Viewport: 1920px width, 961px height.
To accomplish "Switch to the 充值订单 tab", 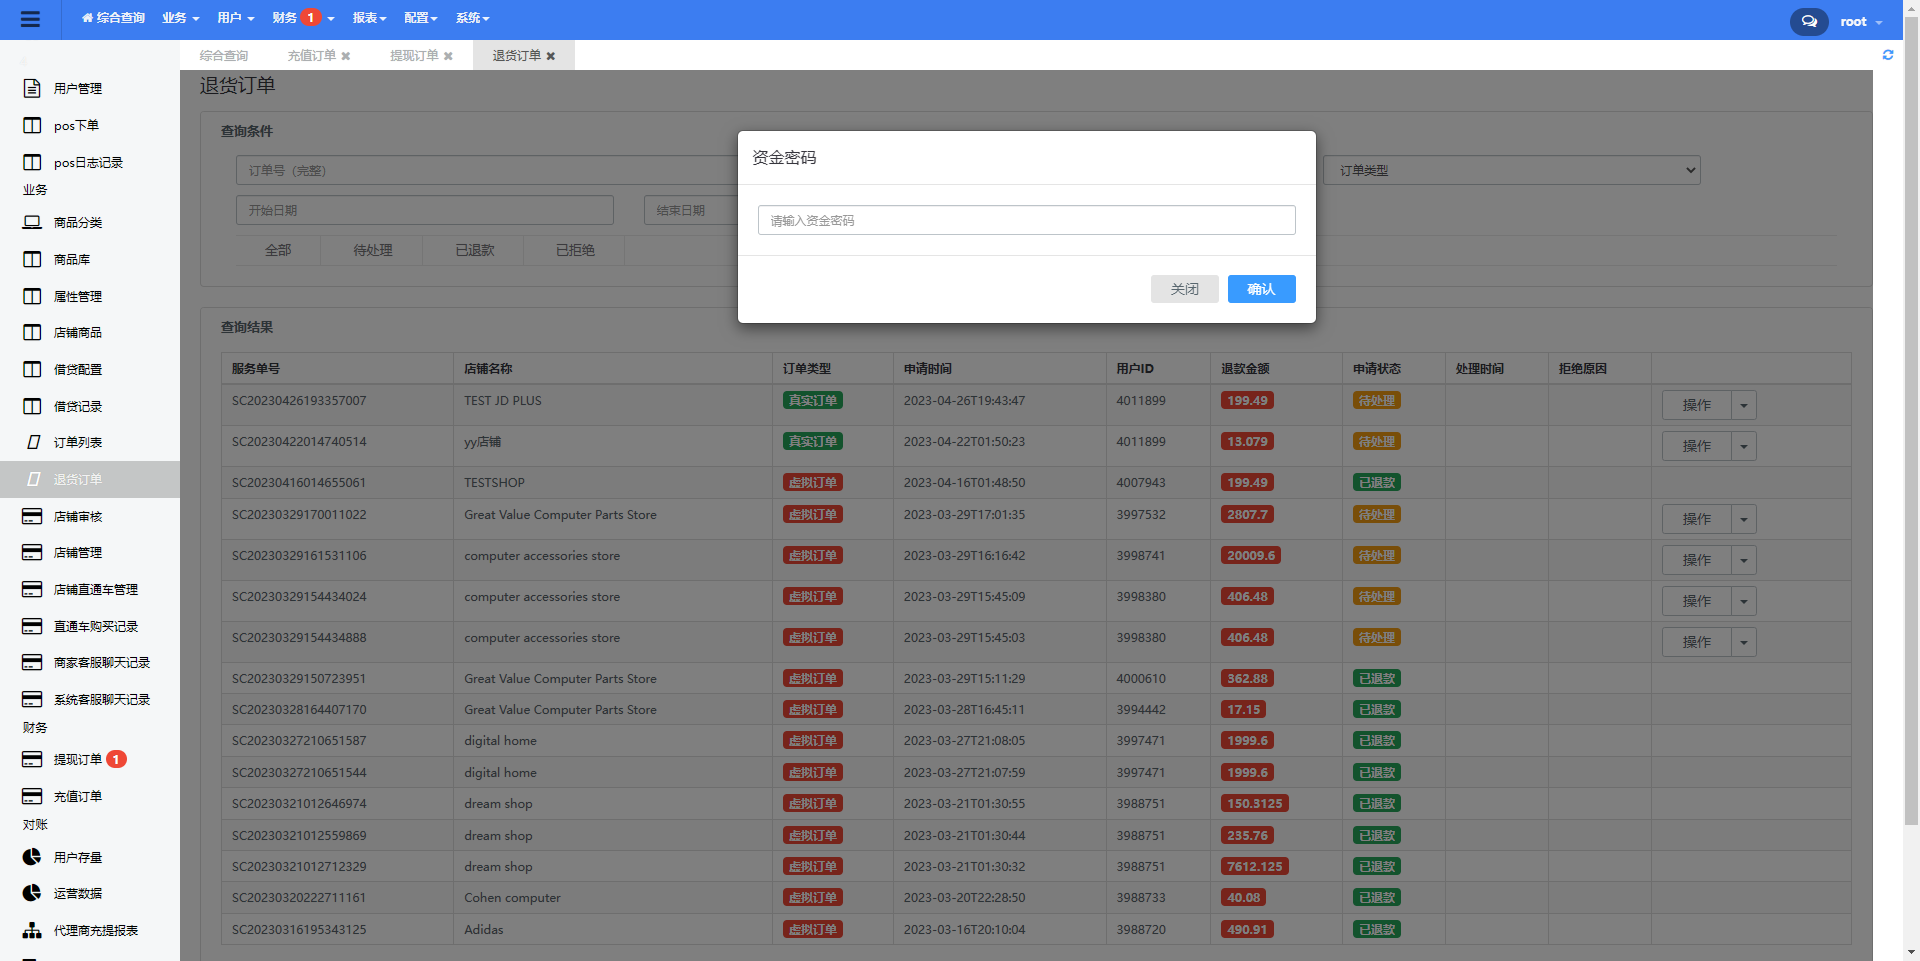I will coord(311,56).
